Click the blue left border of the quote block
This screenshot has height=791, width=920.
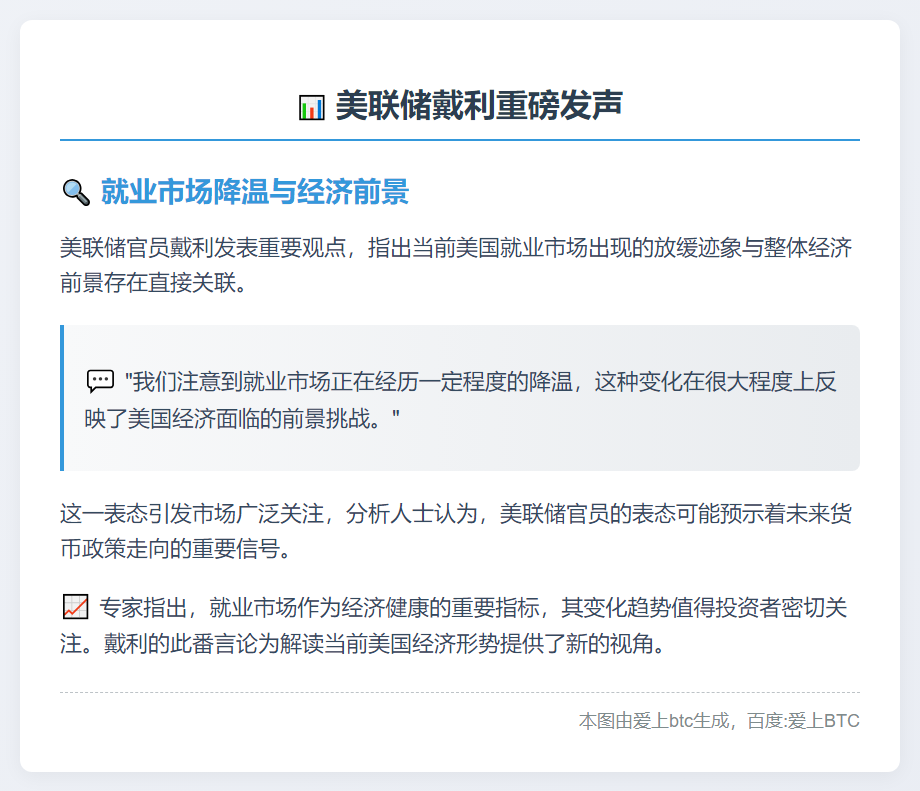coord(62,397)
